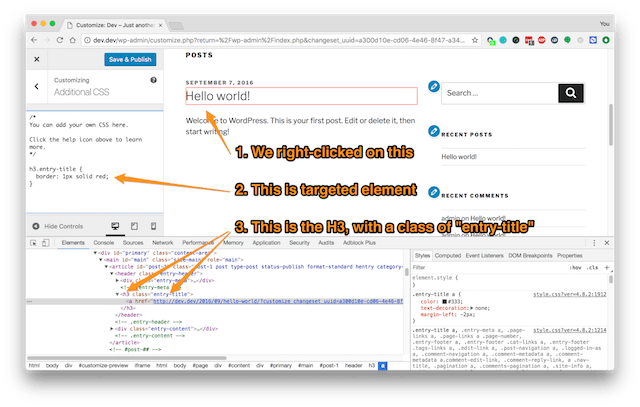
Task: Edit the Search widget via pencil icon
Action: click(434, 86)
